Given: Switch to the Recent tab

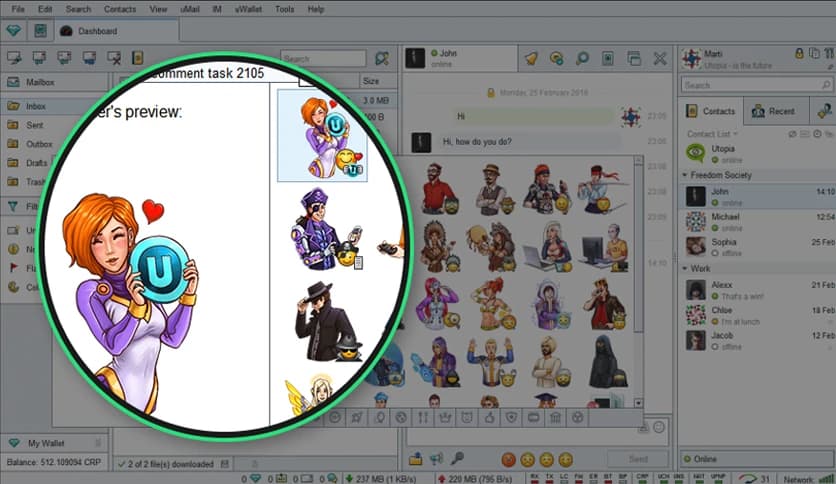Looking at the screenshot, I should (776, 111).
